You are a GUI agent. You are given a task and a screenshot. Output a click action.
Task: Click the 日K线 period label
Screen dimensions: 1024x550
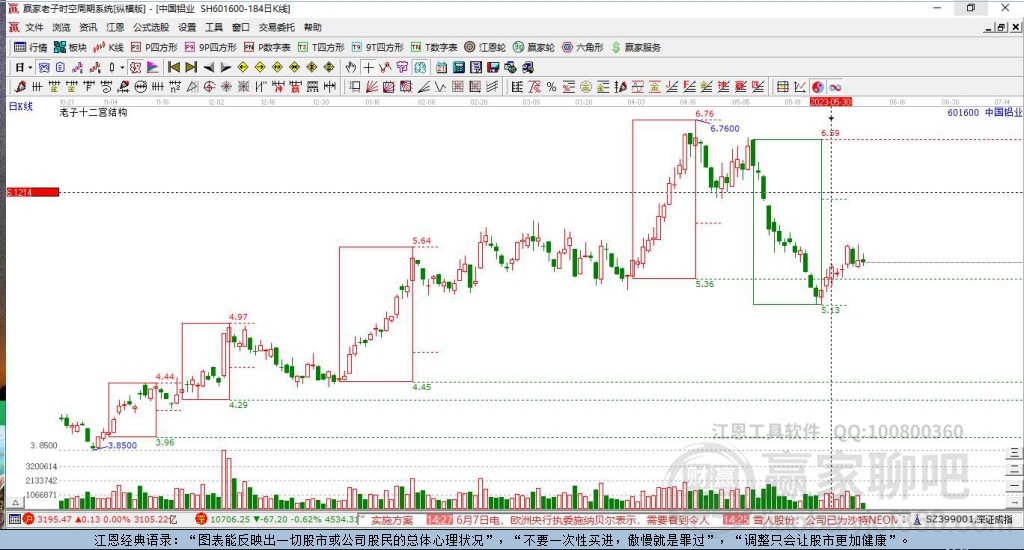(x=20, y=106)
